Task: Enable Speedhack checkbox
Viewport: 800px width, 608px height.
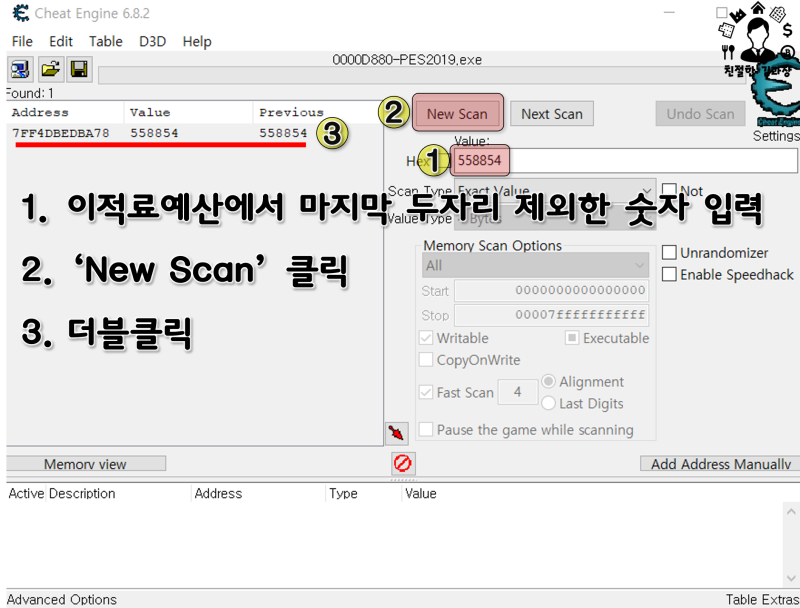Action: [669, 274]
